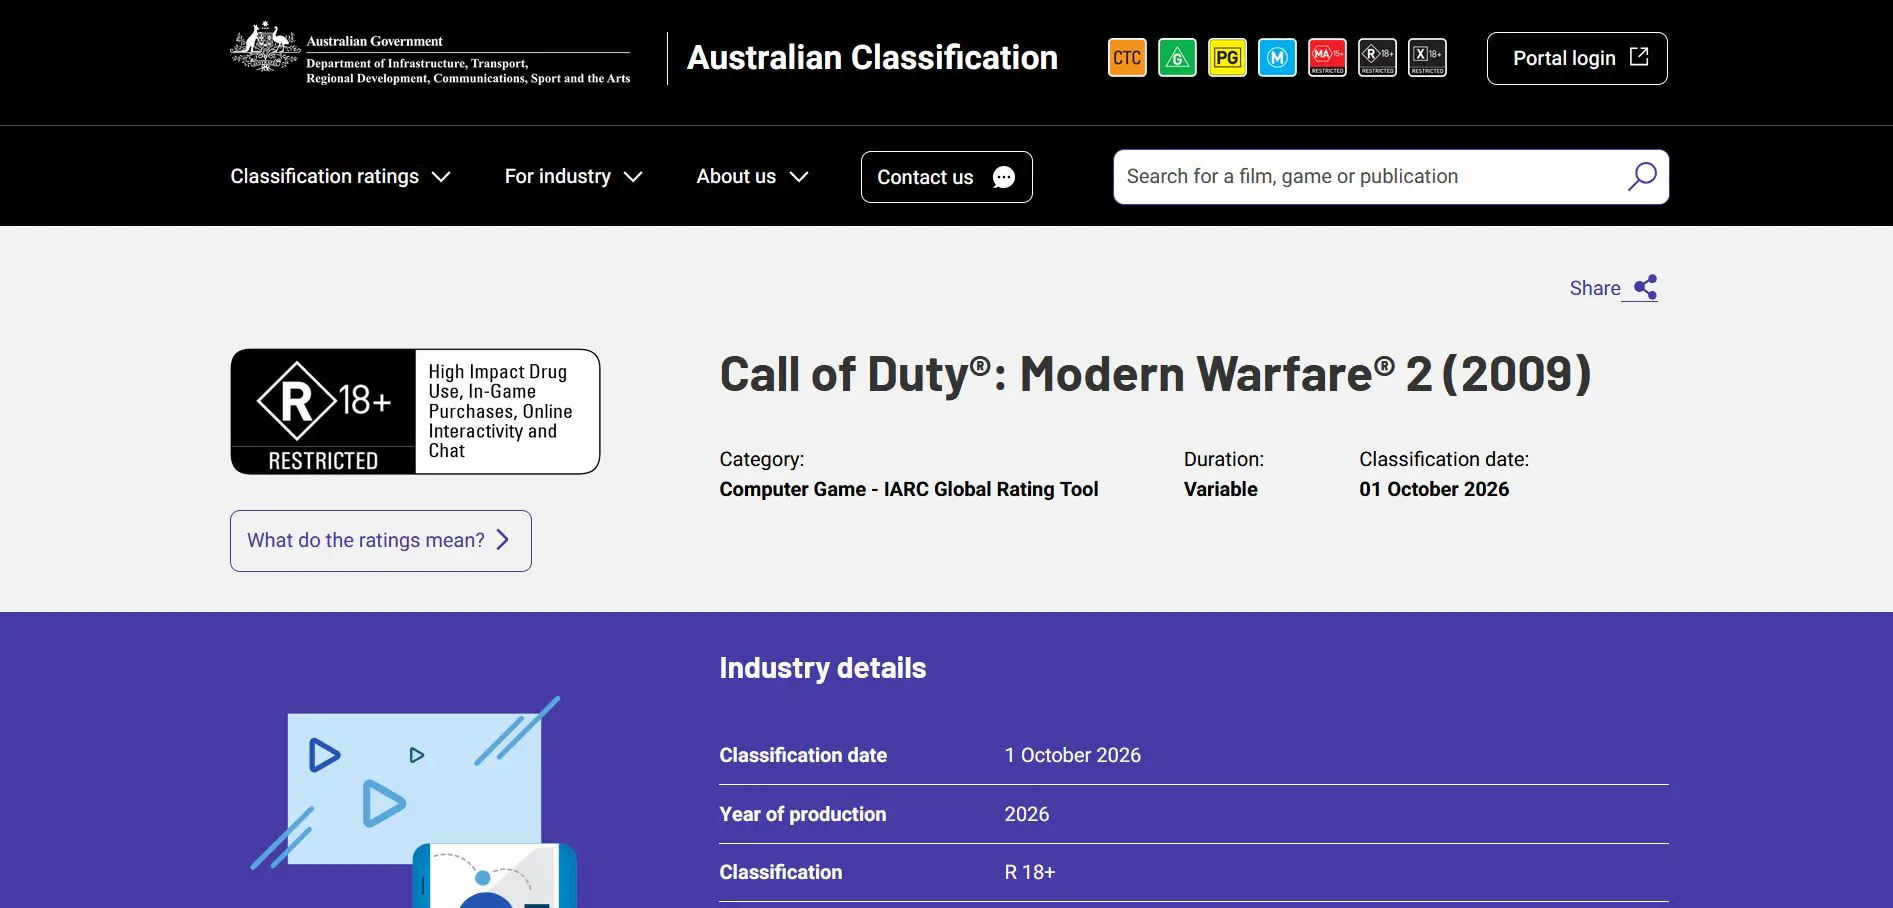Select Year of production value "2026"
Image resolution: width=1893 pixels, height=908 pixels.
click(1027, 814)
